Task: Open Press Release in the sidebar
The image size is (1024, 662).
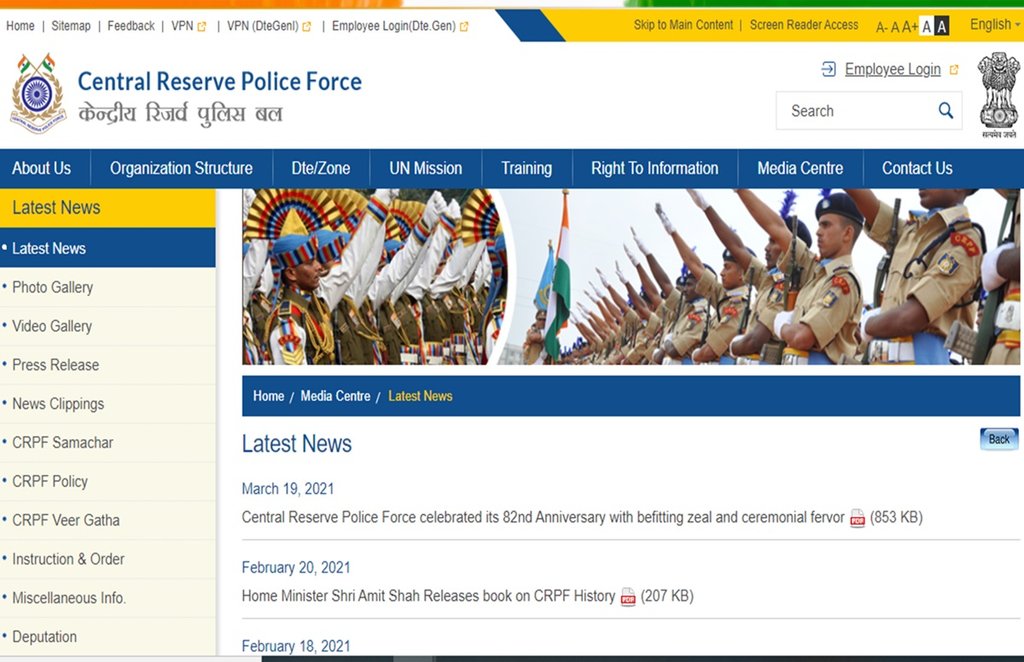Action: click(x=108, y=365)
